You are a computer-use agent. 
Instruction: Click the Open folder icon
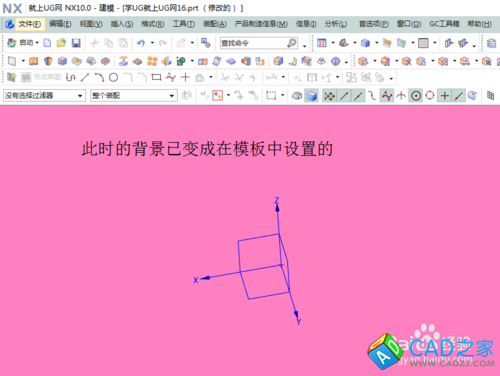point(61,43)
